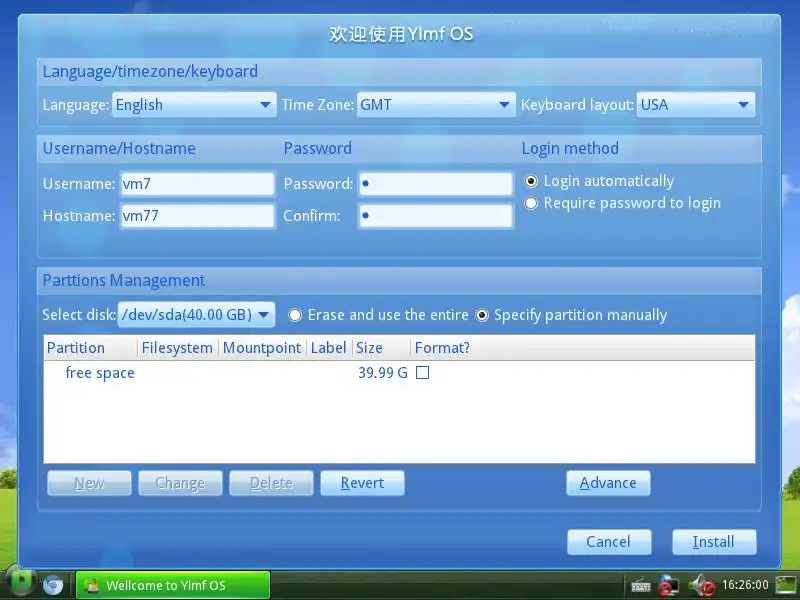This screenshot has height=600, width=800.
Task: Click the Mountpoint column header
Action: pyautogui.click(x=262, y=348)
